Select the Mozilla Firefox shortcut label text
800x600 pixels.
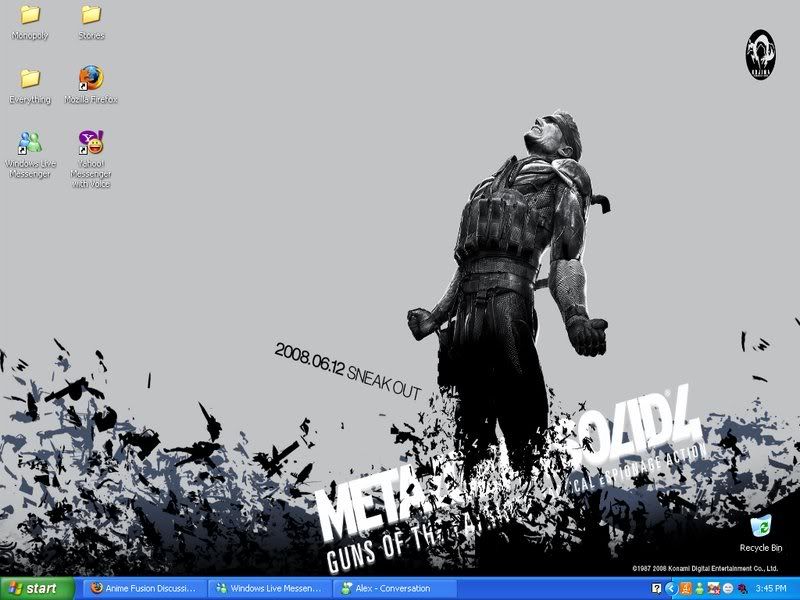[91, 98]
